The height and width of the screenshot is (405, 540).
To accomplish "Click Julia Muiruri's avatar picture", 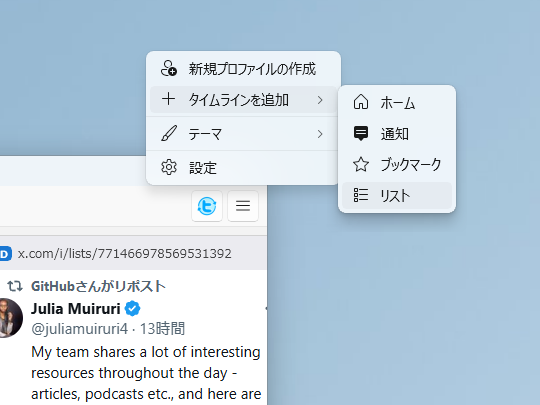I will point(10,318).
